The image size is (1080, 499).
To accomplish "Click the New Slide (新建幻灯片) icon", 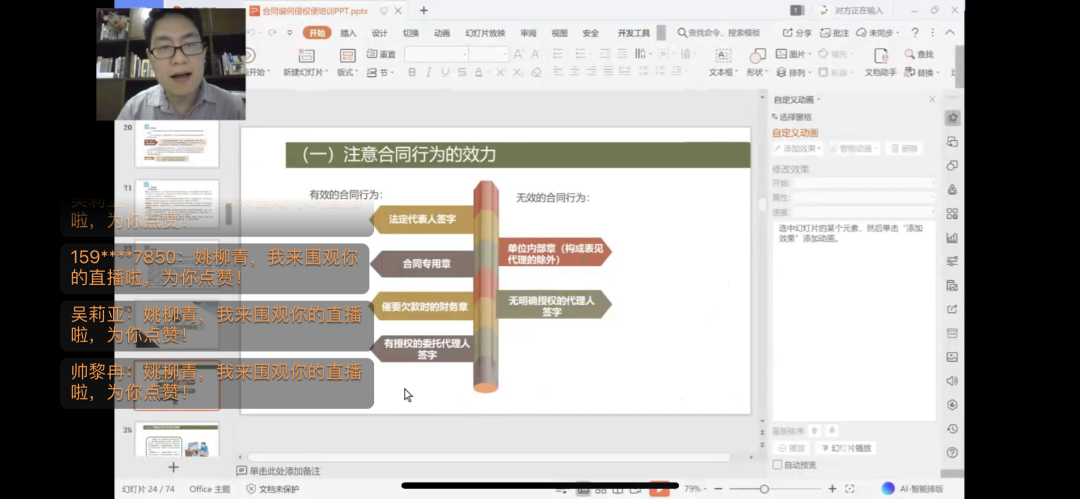I will pos(303,56).
